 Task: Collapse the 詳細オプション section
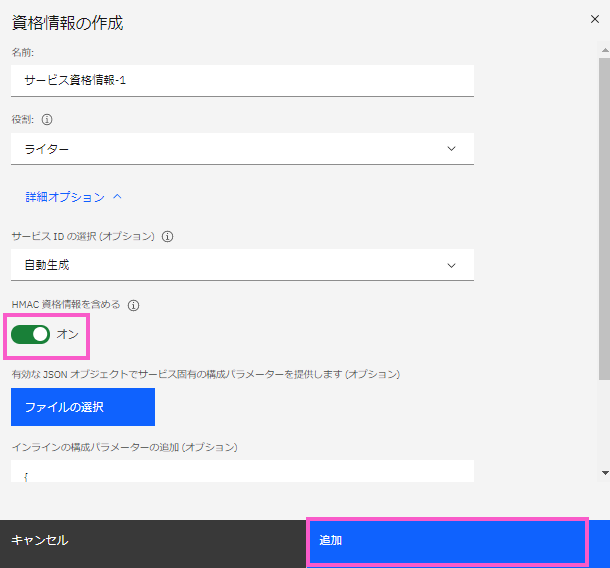pos(65,198)
